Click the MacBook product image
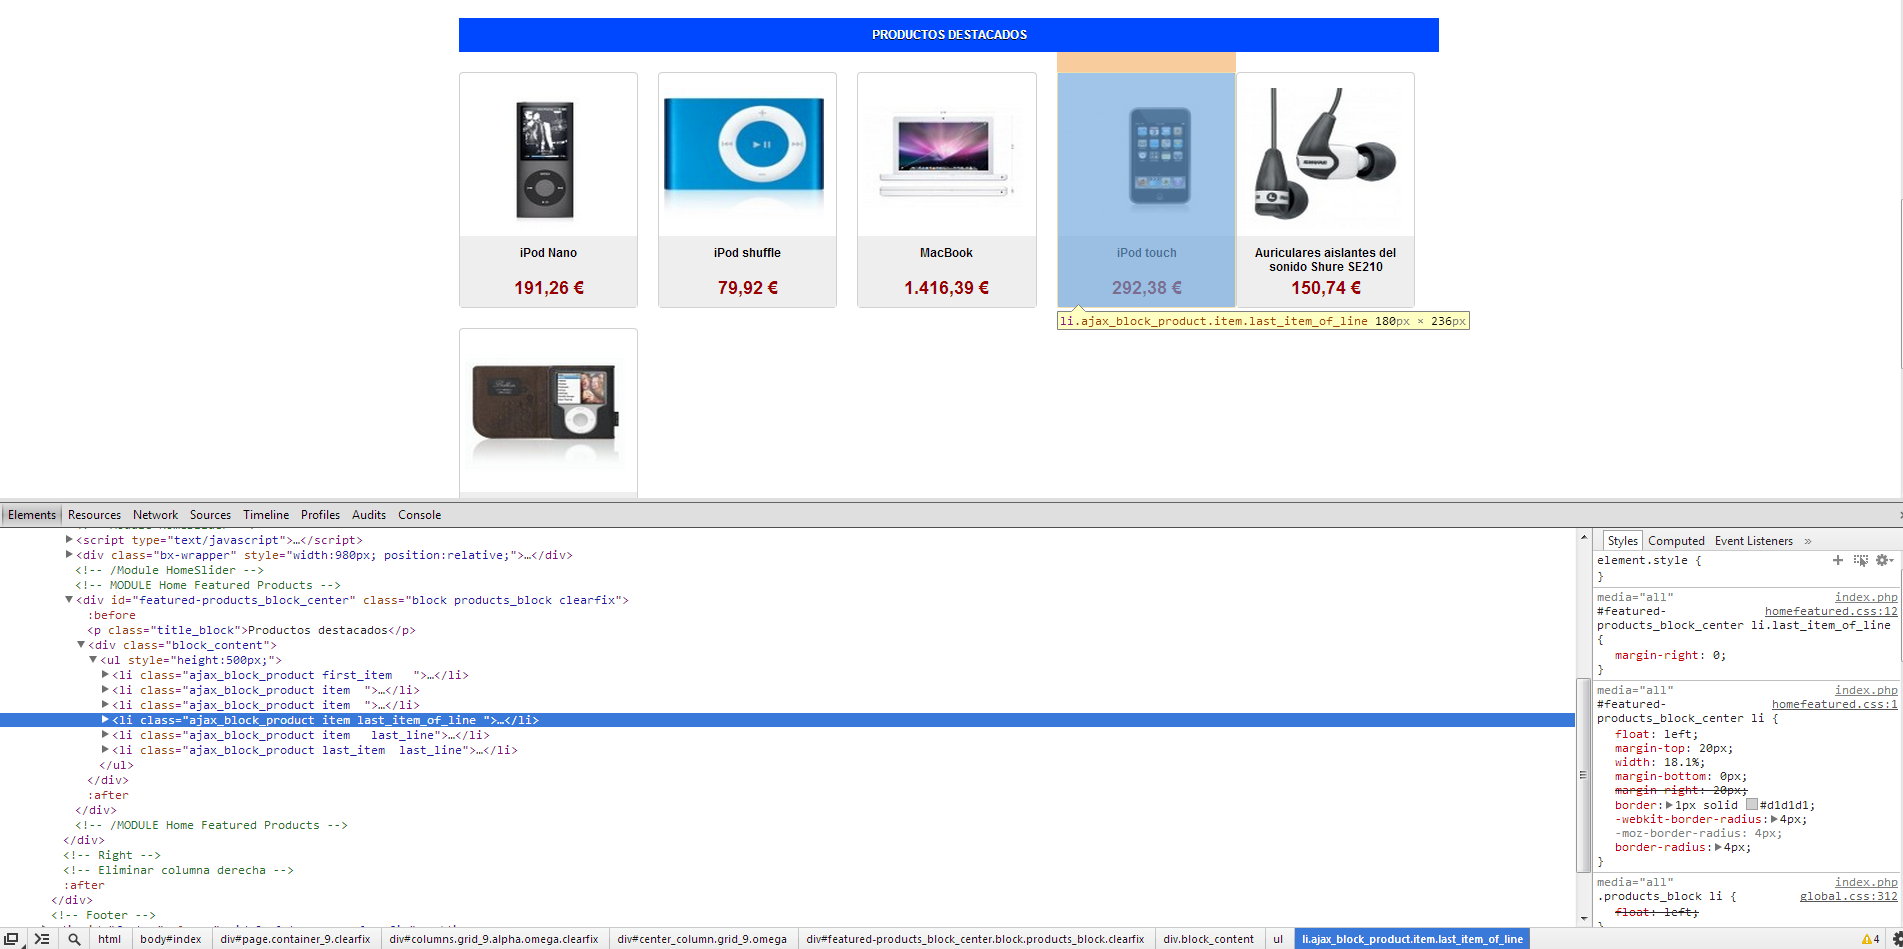Viewport: 1903px width, 949px height. point(946,156)
